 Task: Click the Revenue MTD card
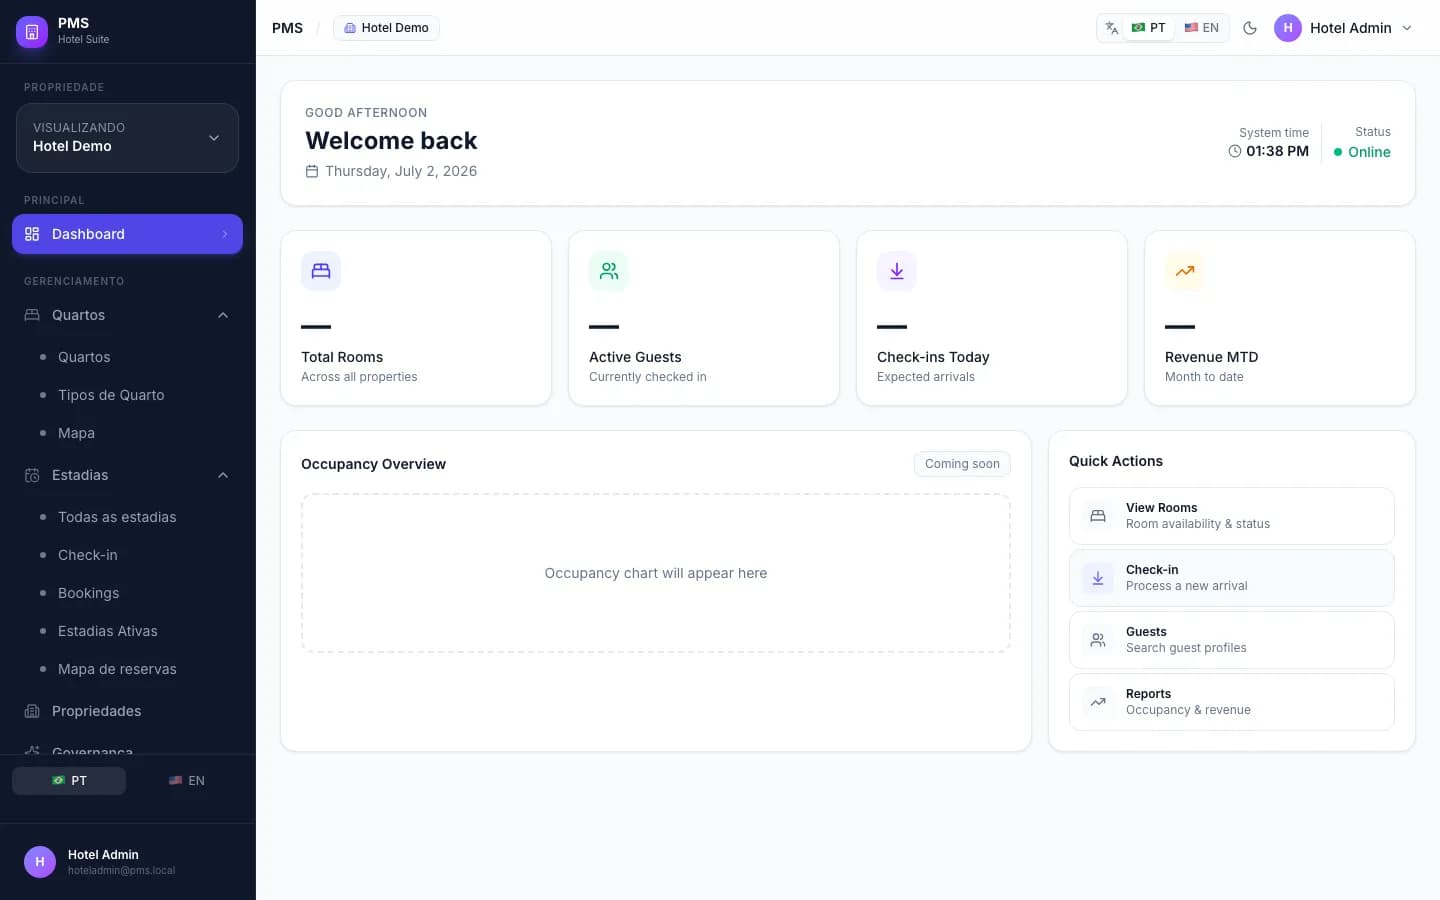(1280, 318)
